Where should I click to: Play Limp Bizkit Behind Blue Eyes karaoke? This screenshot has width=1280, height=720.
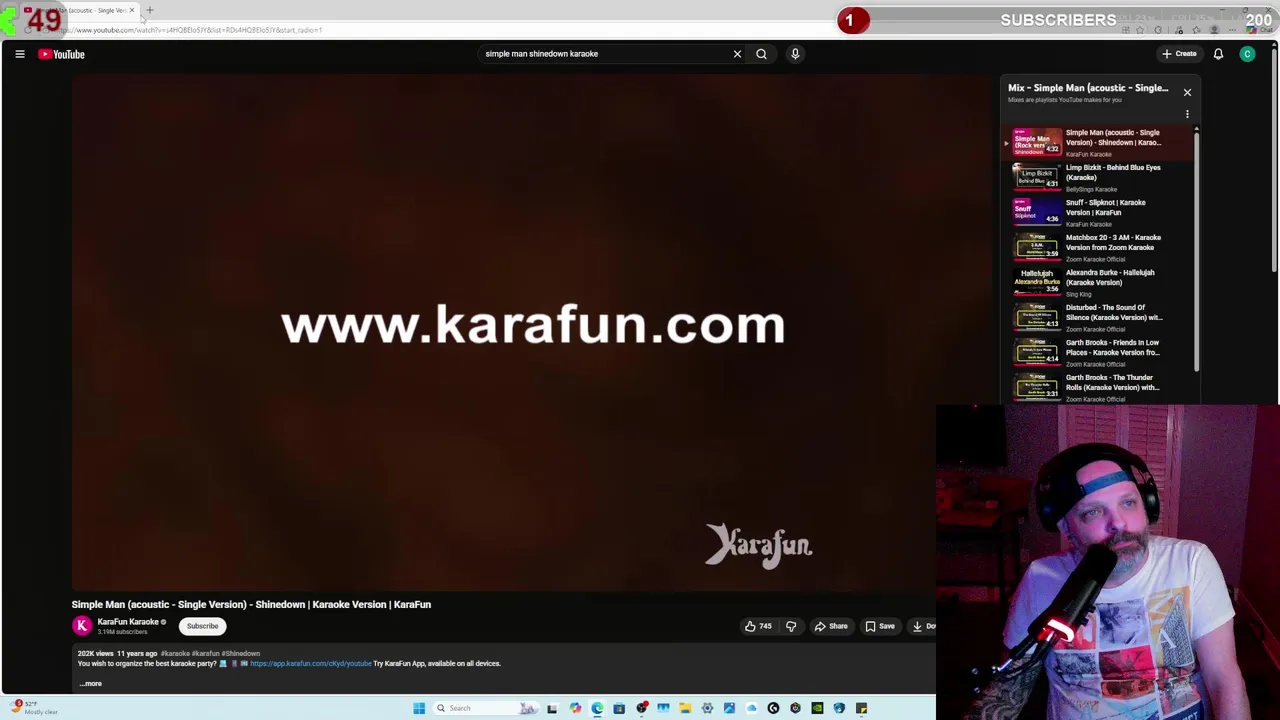(x=1100, y=177)
